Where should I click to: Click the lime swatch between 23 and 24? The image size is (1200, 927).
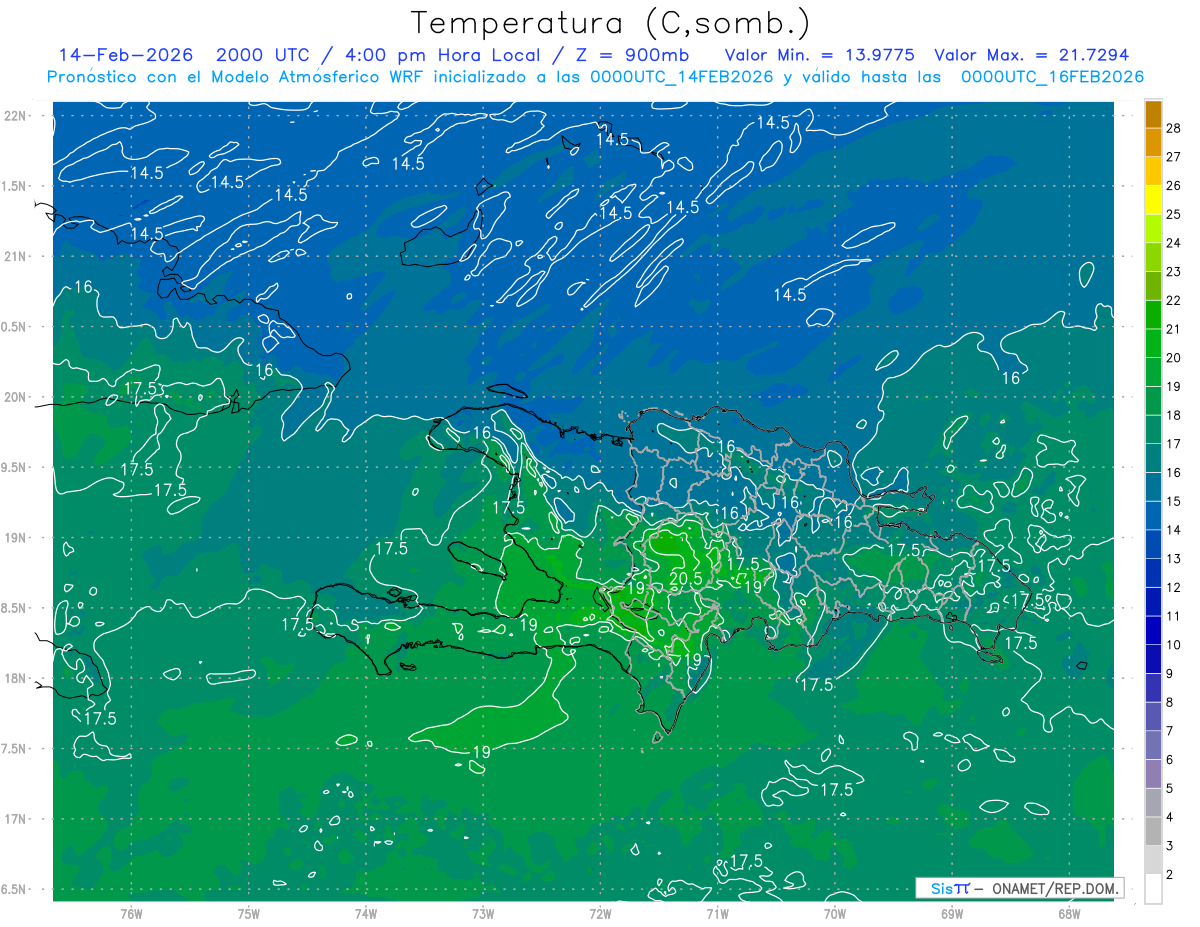point(1153,257)
